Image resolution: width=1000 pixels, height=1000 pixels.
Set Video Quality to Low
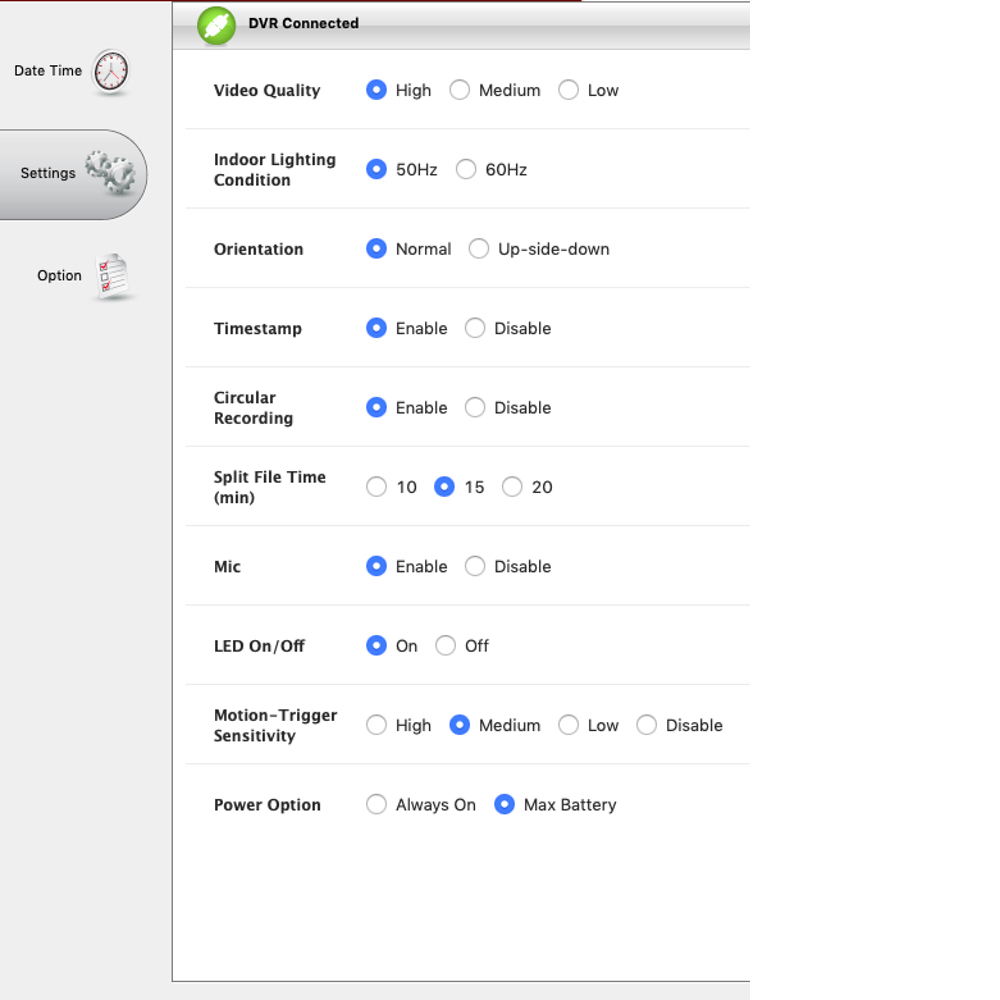pyautogui.click(x=568, y=90)
